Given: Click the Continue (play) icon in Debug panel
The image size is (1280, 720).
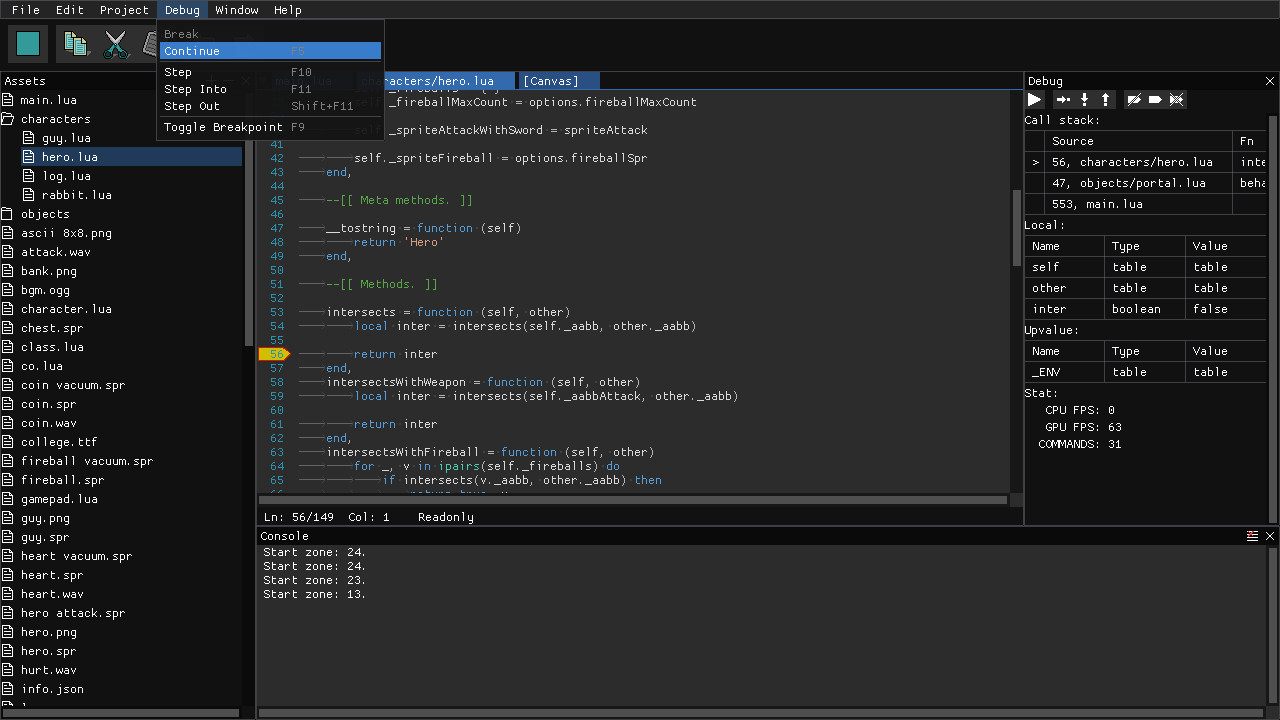Looking at the screenshot, I should point(1034,99).
